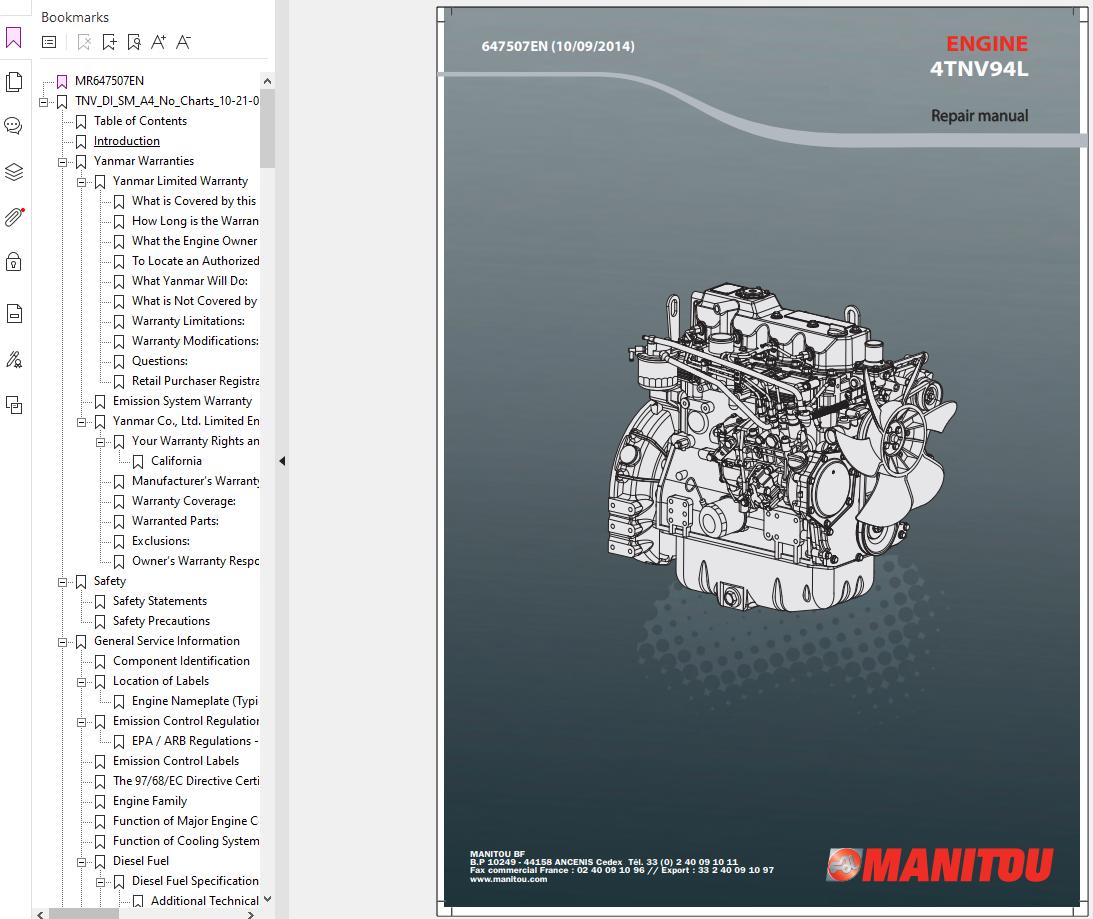Open the Attachments paperclip panel
Screen dimensions: 1093x919
14,217
